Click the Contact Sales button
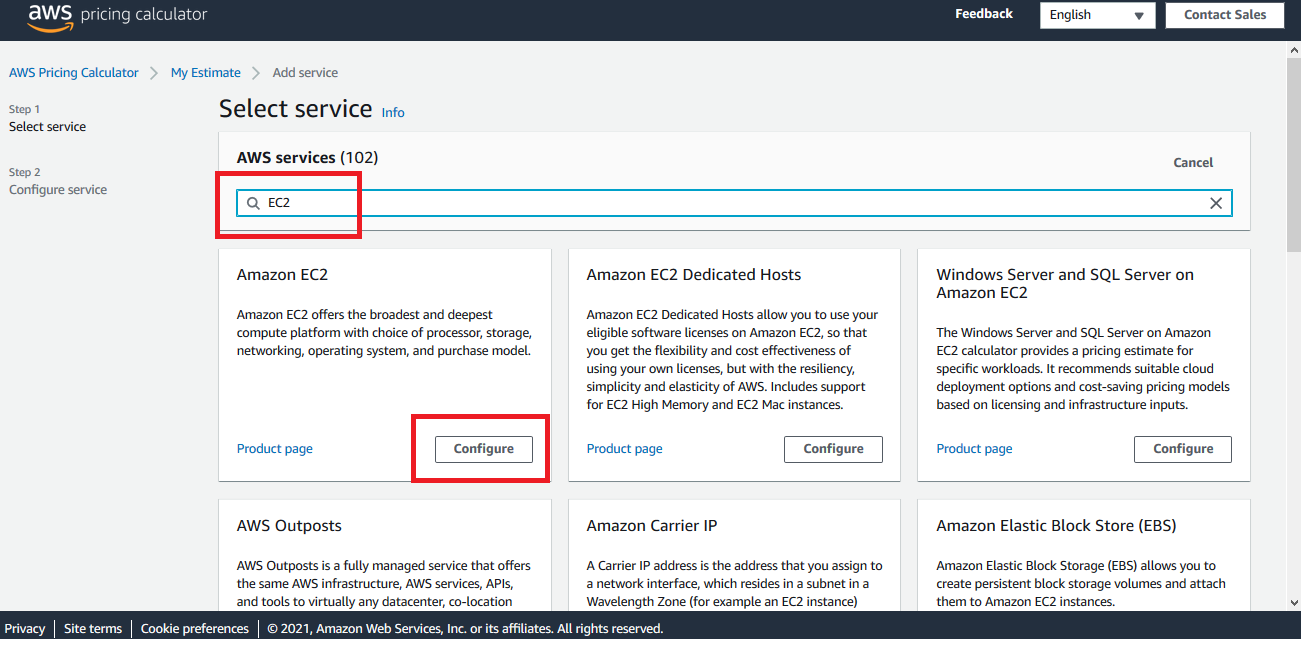The image size is (1301, 648). click(1225, 15)
